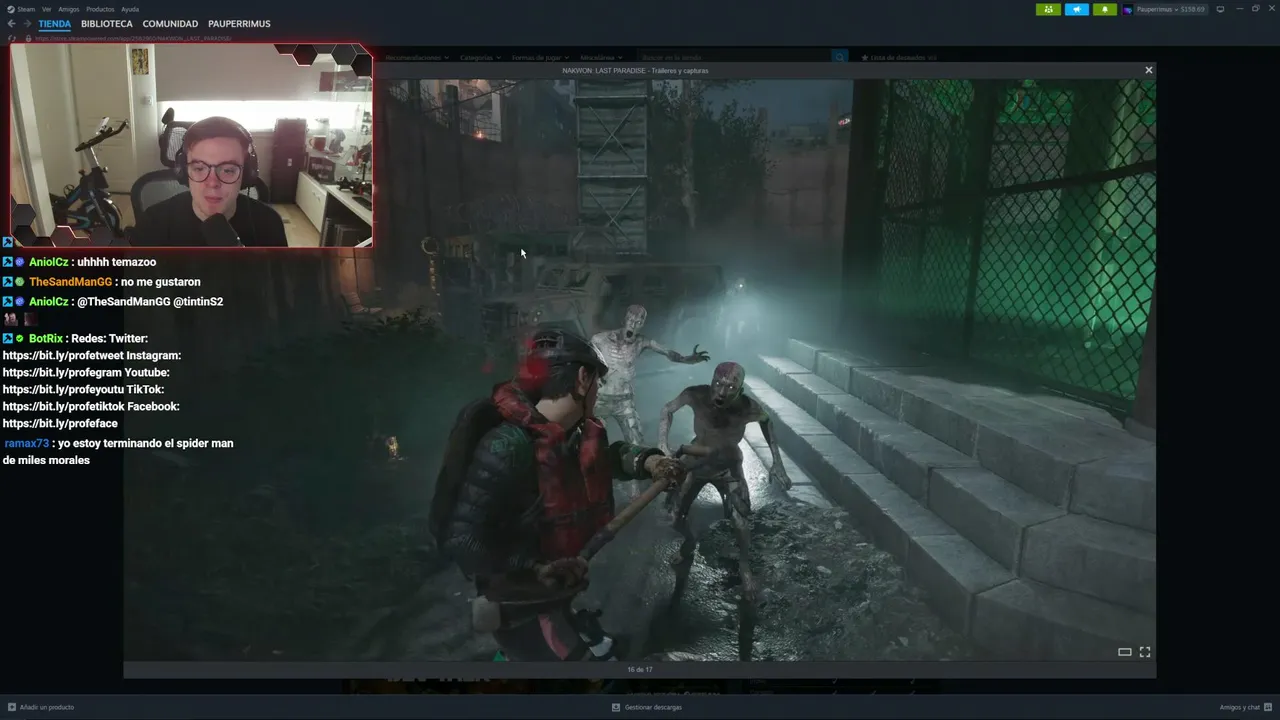Viewport: 1280px width, 720px height.
Task: Click the store search field
Action: pyautogui.click(x=735, y=57)
